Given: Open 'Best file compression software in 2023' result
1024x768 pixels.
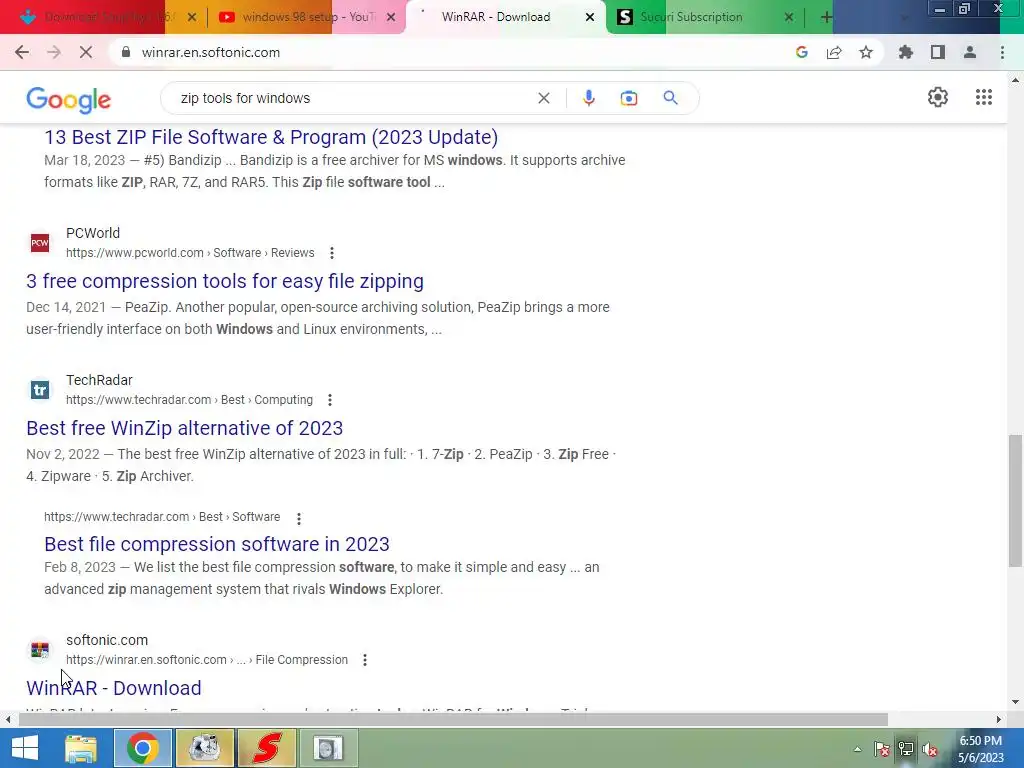Looking at the screenshot, I should tap(217, 544).
